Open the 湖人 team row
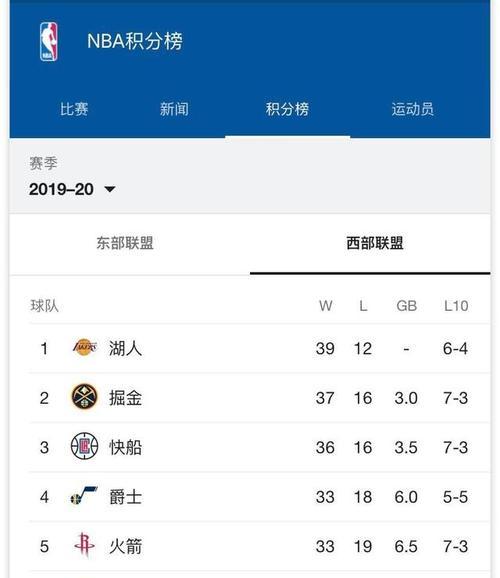Image resolution: width=500 pixels, height=578 pixels. click(x=260, y=348)
